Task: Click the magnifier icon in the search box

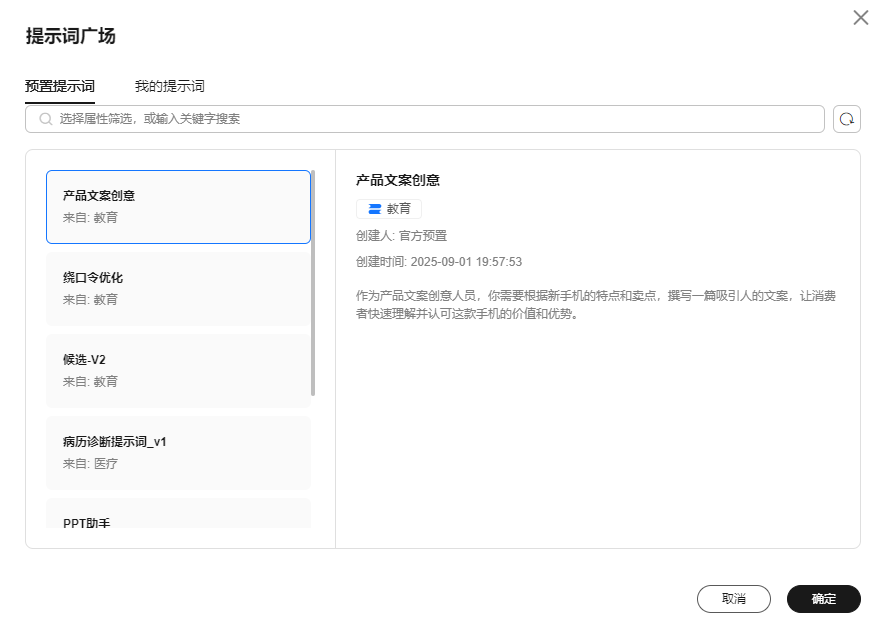Action: click(45, 119)
